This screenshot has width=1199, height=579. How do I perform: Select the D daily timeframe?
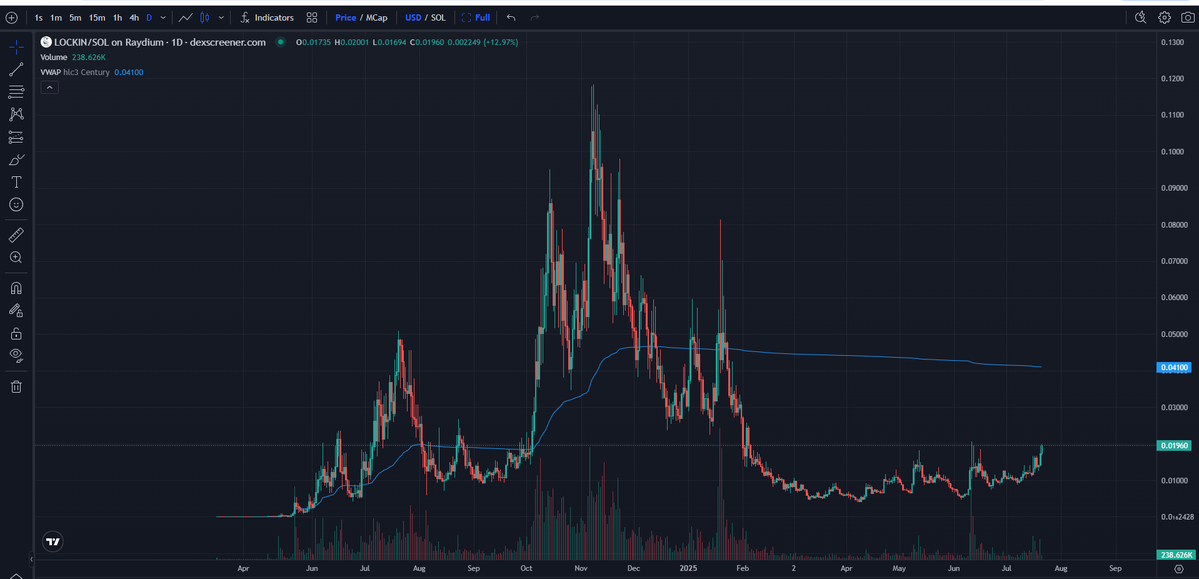[x=149, y=17]
